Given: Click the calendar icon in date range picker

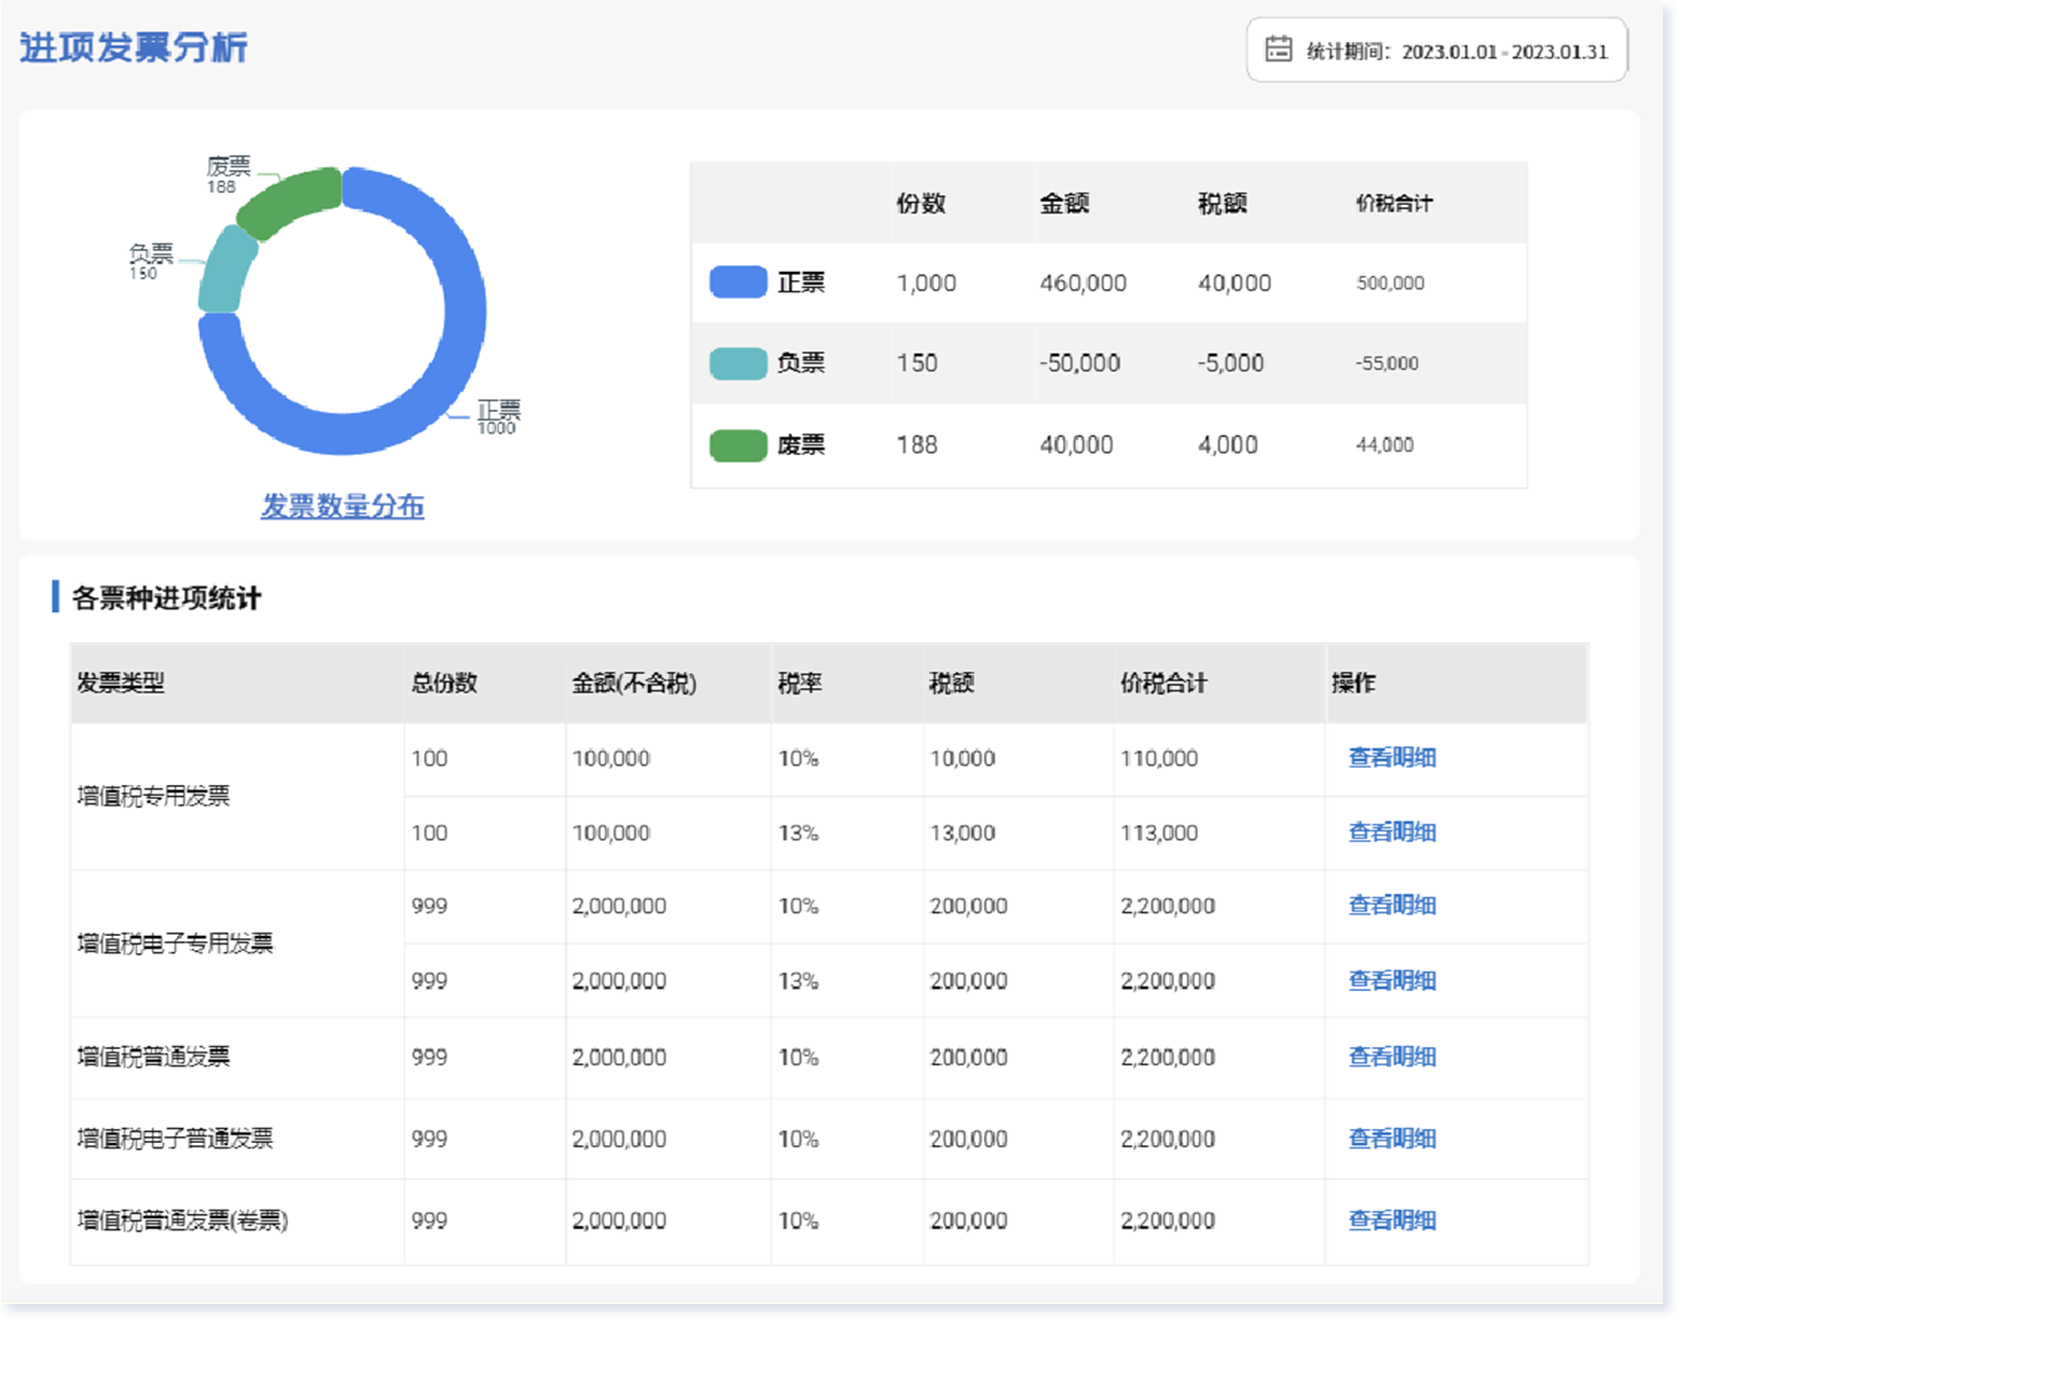Looking at the screenshot, I should [1278, 49].
